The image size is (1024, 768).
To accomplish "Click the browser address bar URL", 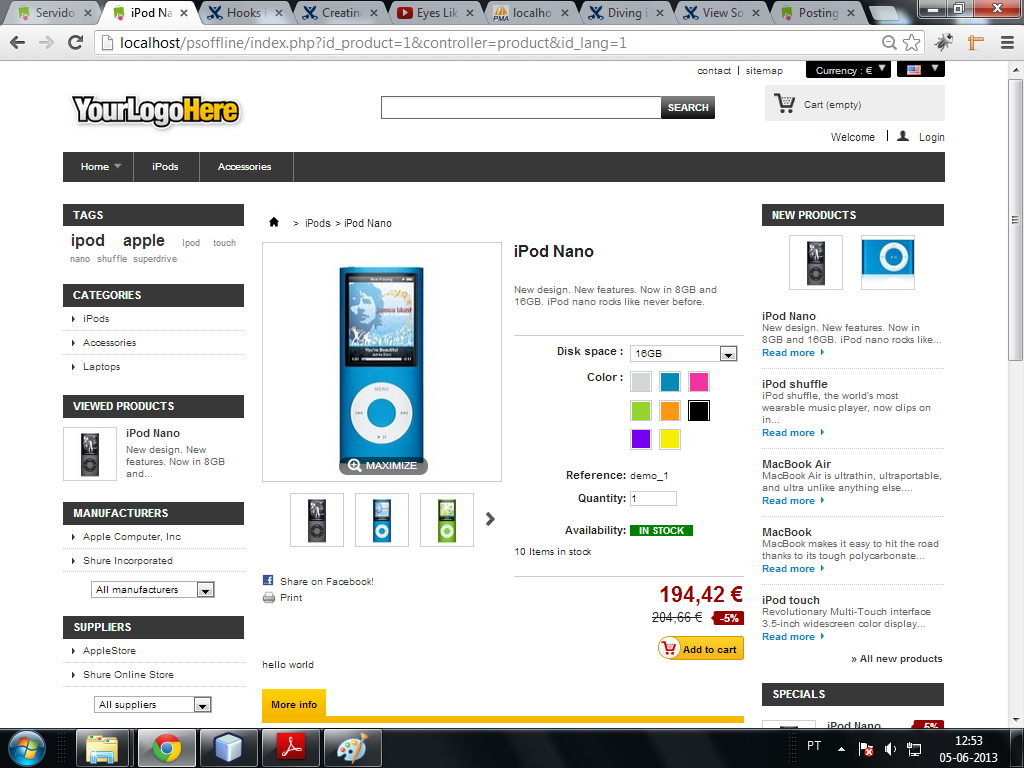I will [x=372, y=43].
